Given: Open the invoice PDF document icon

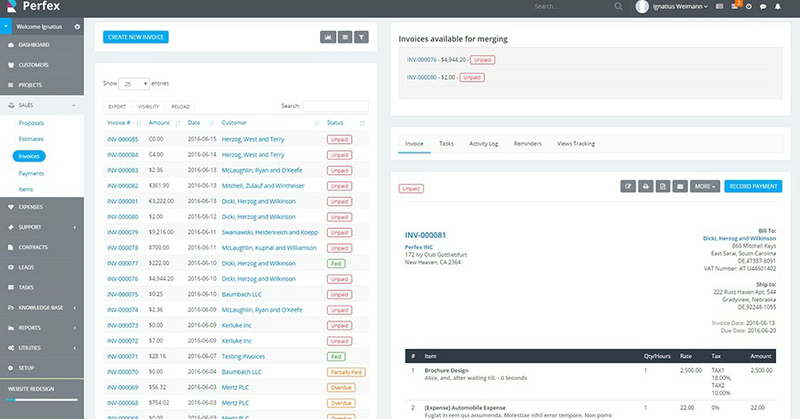Looking at the screenshot, I should pos(662,186).
